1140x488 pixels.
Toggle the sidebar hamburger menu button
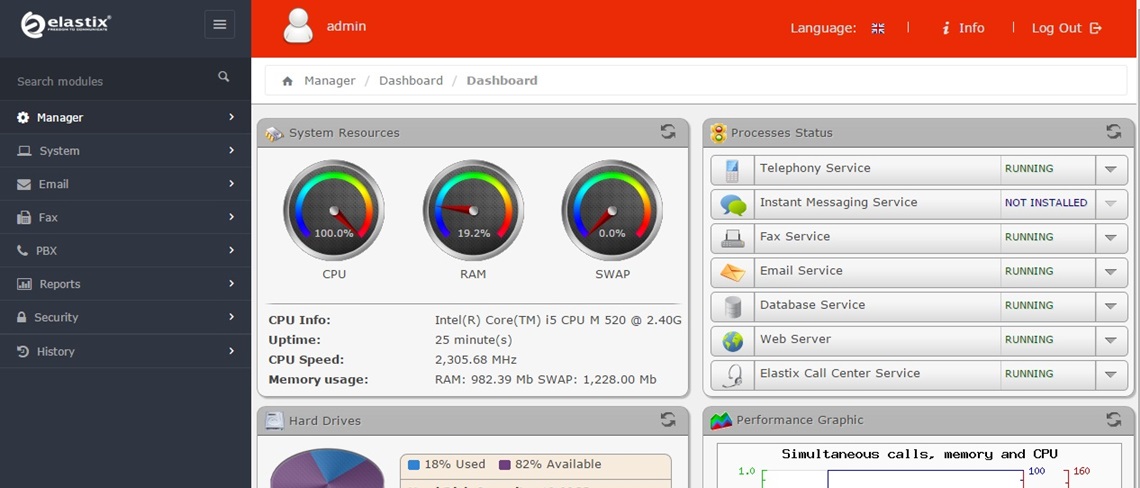pos(220,25)
